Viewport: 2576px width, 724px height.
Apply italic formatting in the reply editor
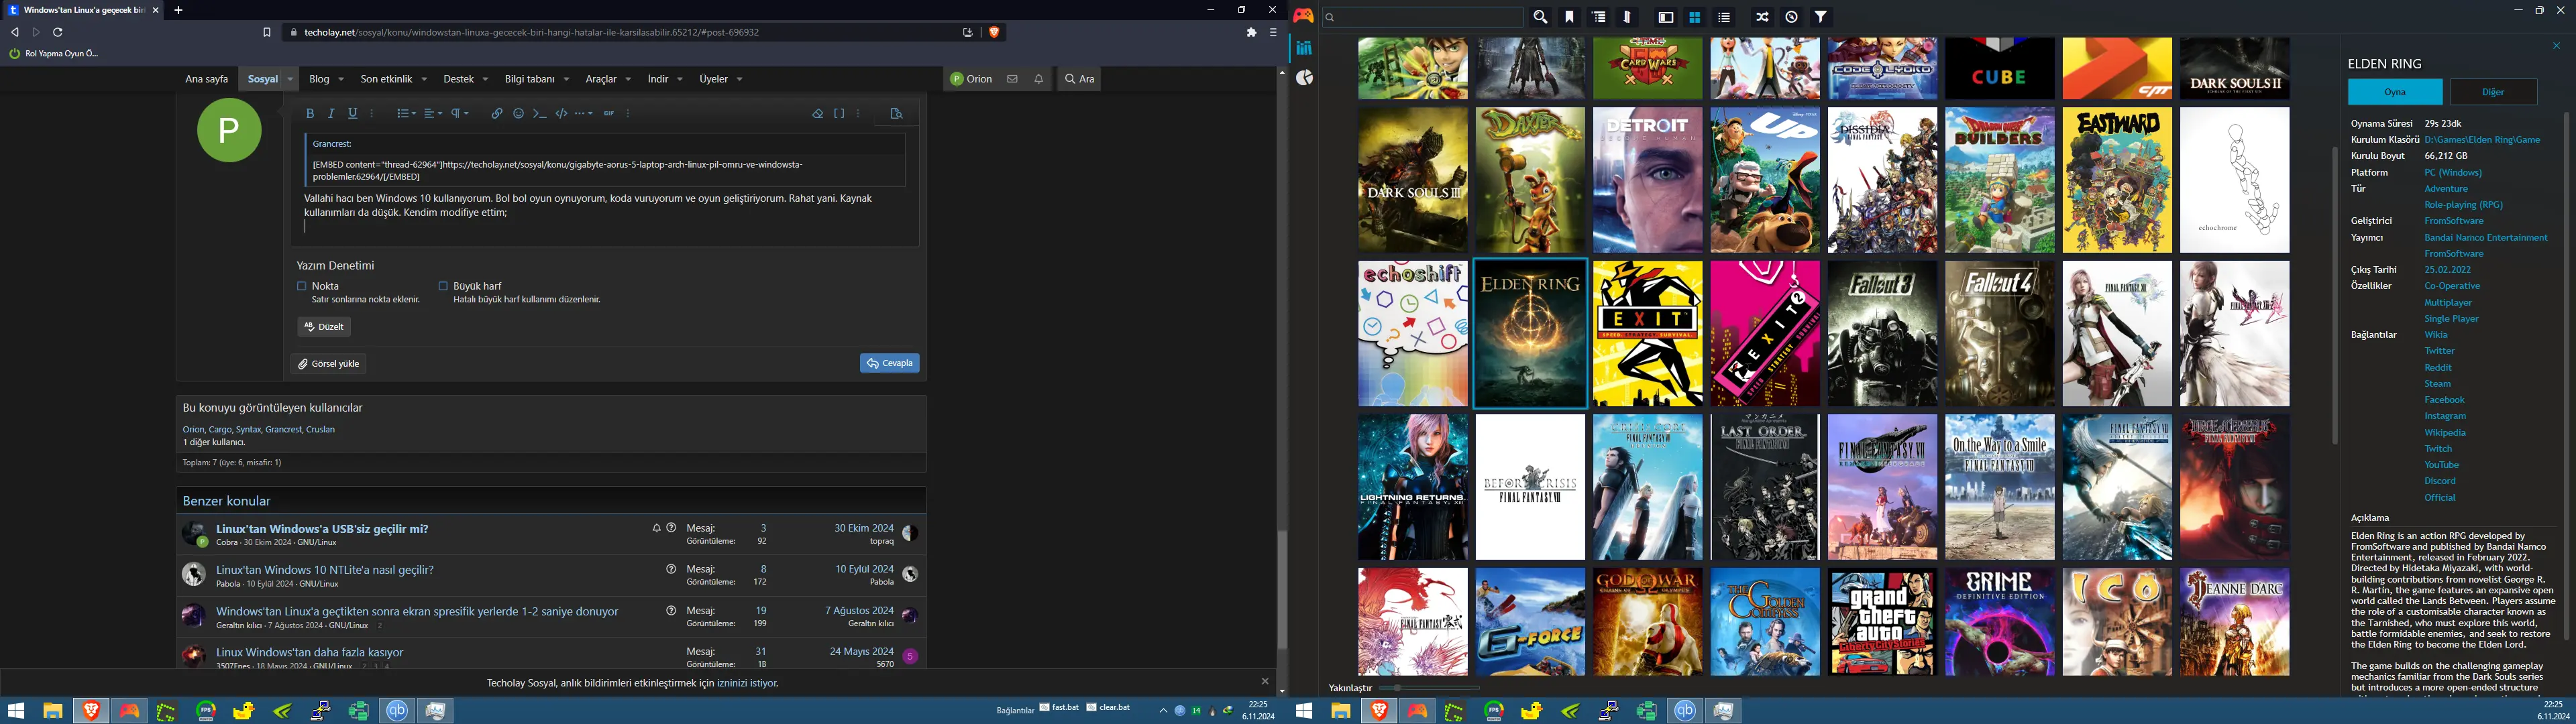point(331,114)
